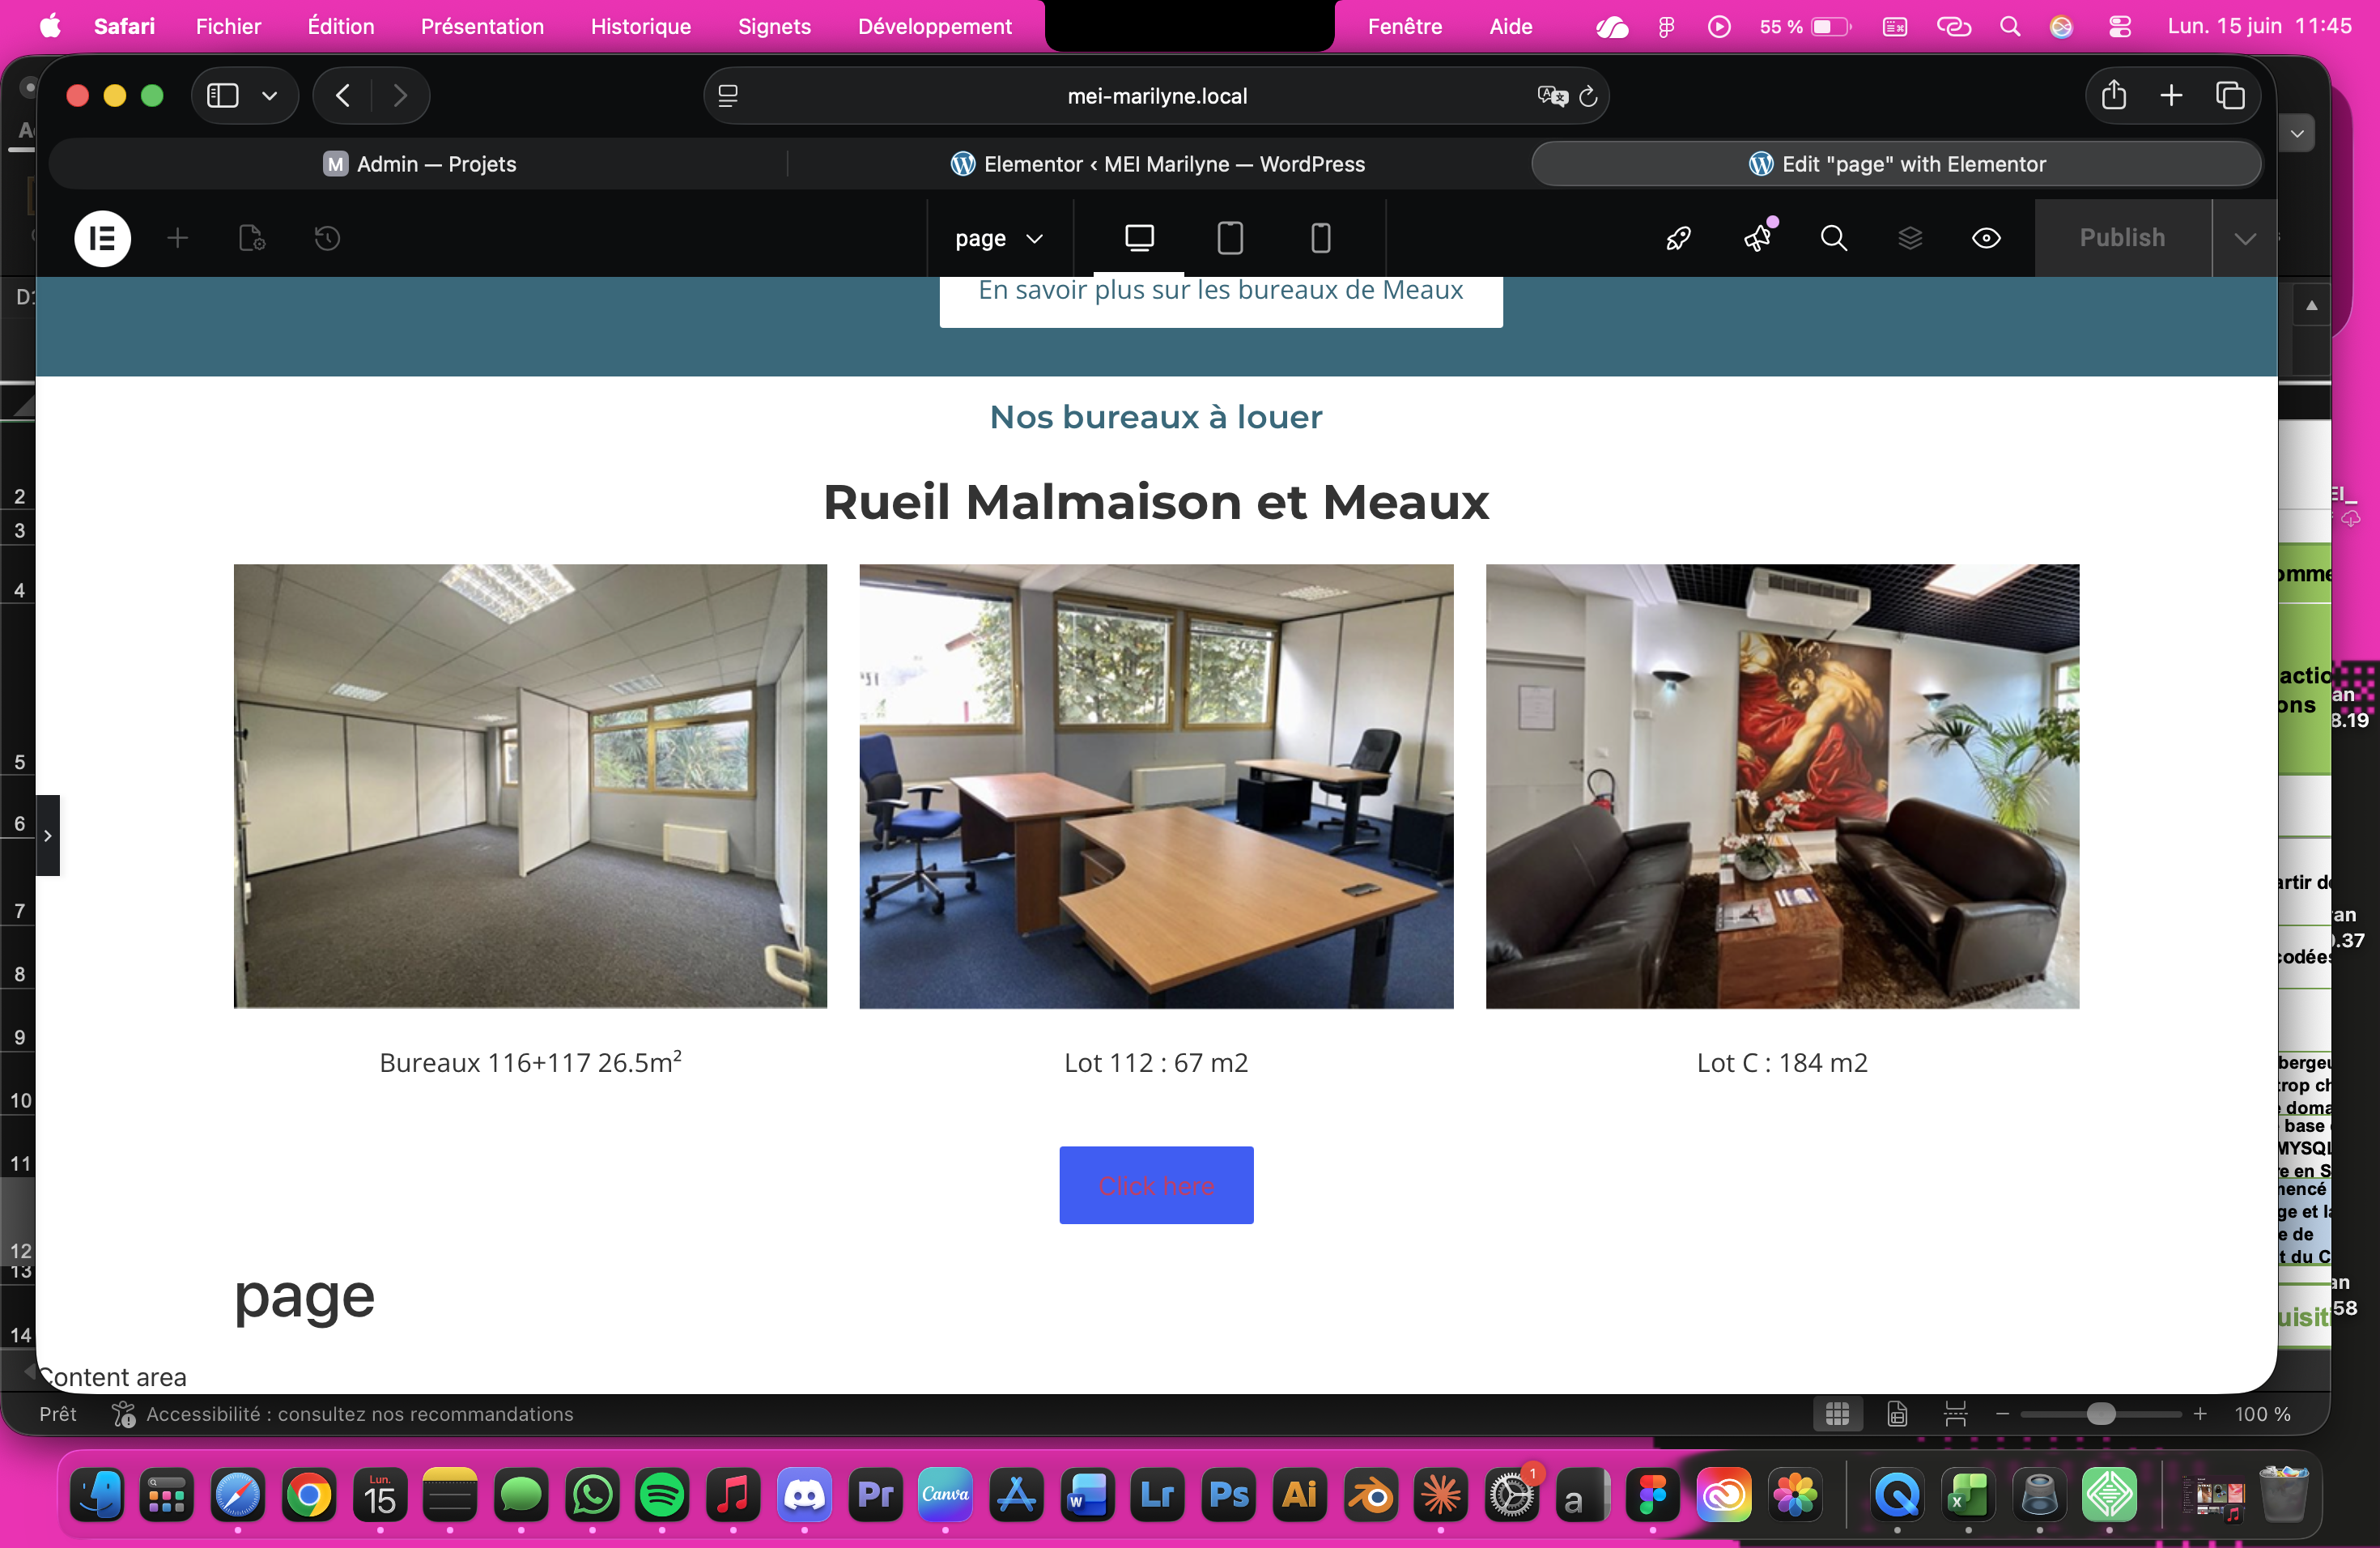Open the revision history icon
This screenshot has width=2380, height=1548.
[x=327, y=238]
